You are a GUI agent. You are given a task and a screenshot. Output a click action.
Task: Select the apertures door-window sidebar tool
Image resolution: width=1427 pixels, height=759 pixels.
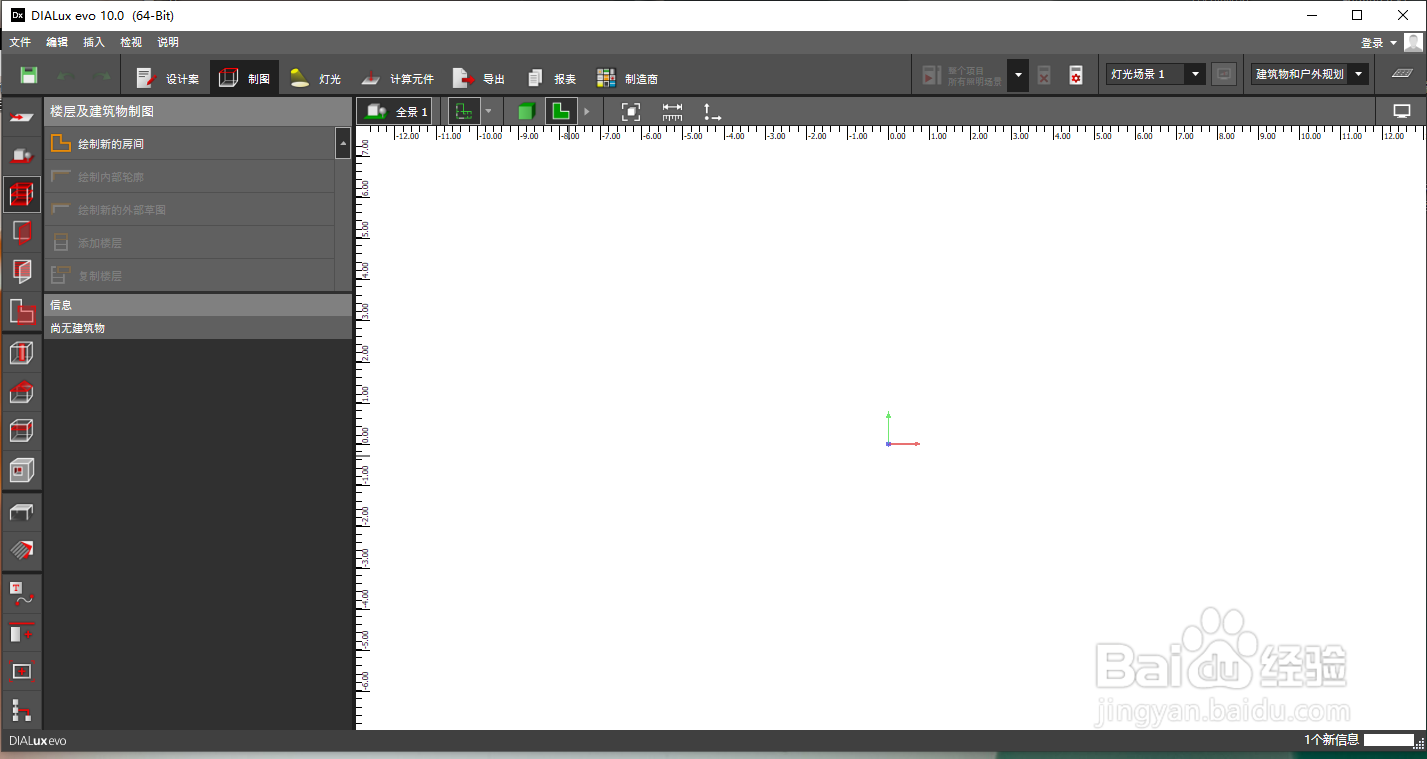(22, 232)
